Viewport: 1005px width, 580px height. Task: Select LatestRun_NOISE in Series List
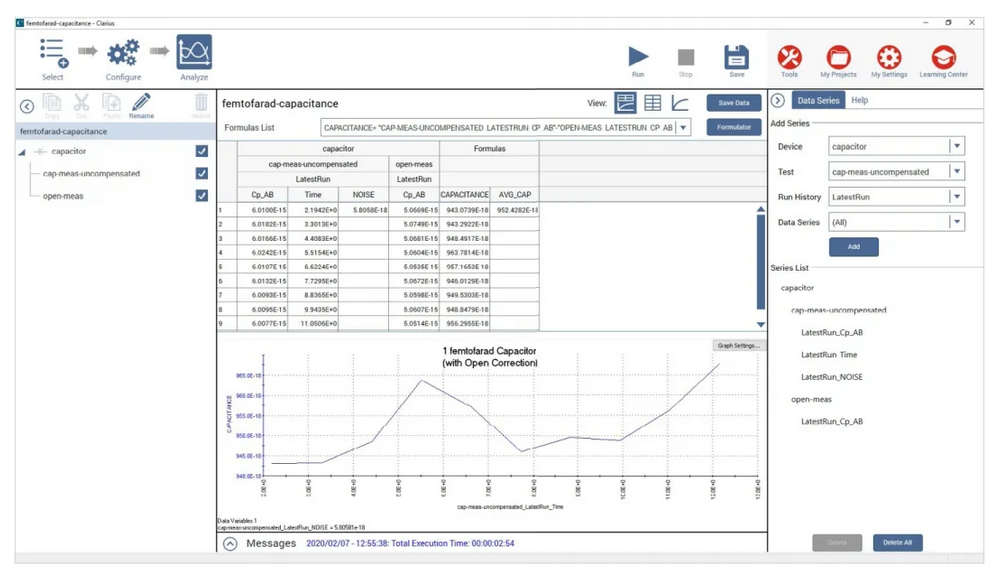click(831, 377)
